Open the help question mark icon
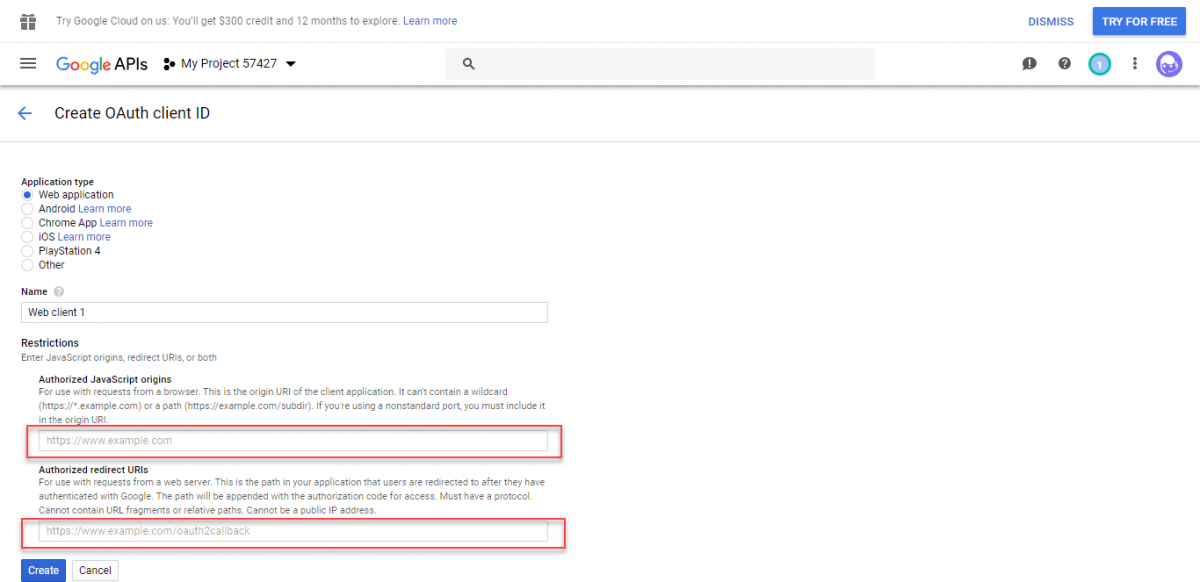The image size is (1200, 582). pos(1064,64)
